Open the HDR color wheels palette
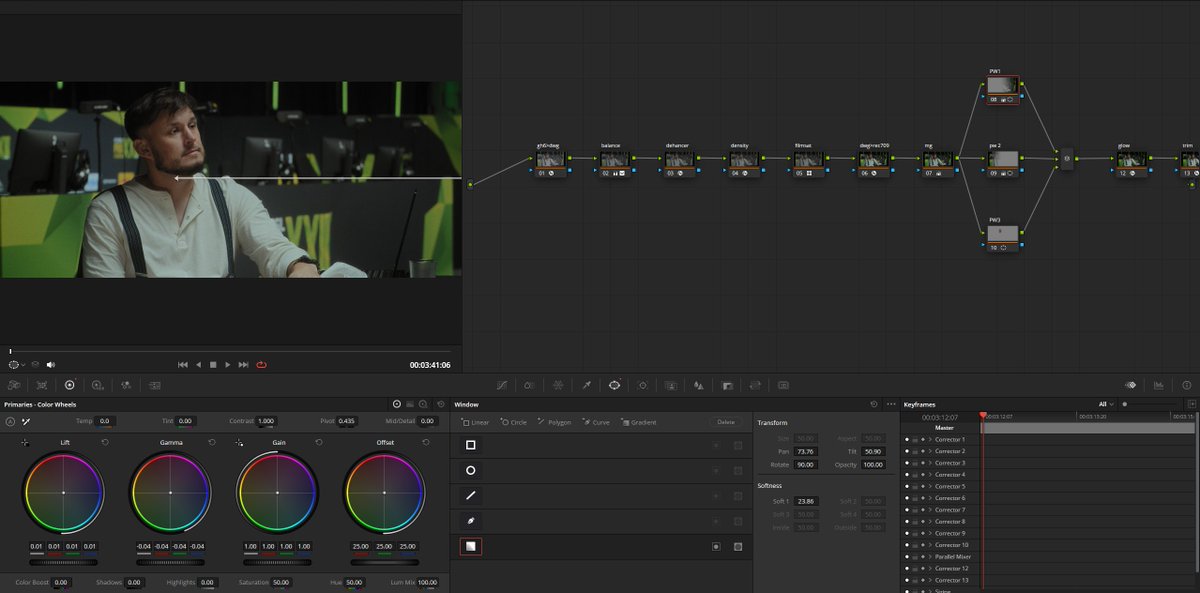This screenshot has width=1200, height=593. pos(98,385)
